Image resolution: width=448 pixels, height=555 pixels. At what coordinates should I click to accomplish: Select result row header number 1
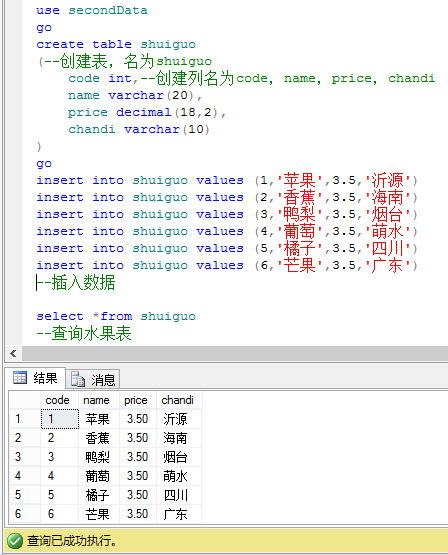coord(24,419)
